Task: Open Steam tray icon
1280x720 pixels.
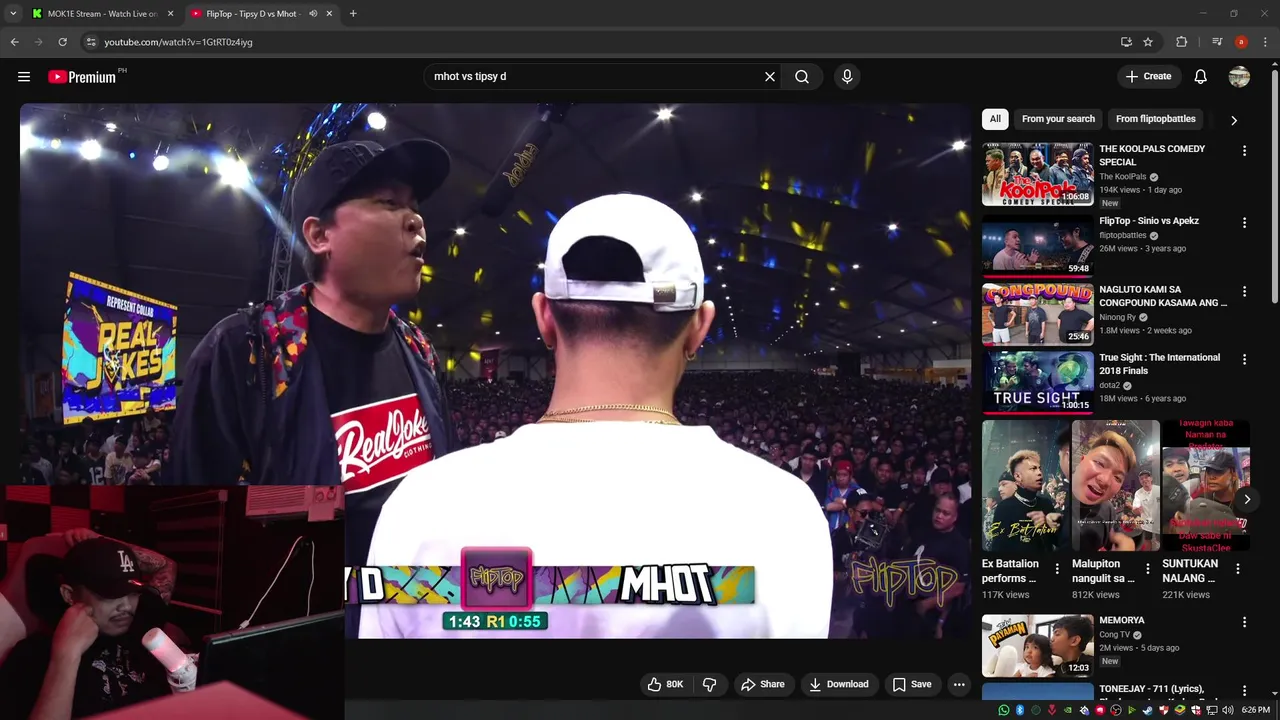Action: point(1147,710)
